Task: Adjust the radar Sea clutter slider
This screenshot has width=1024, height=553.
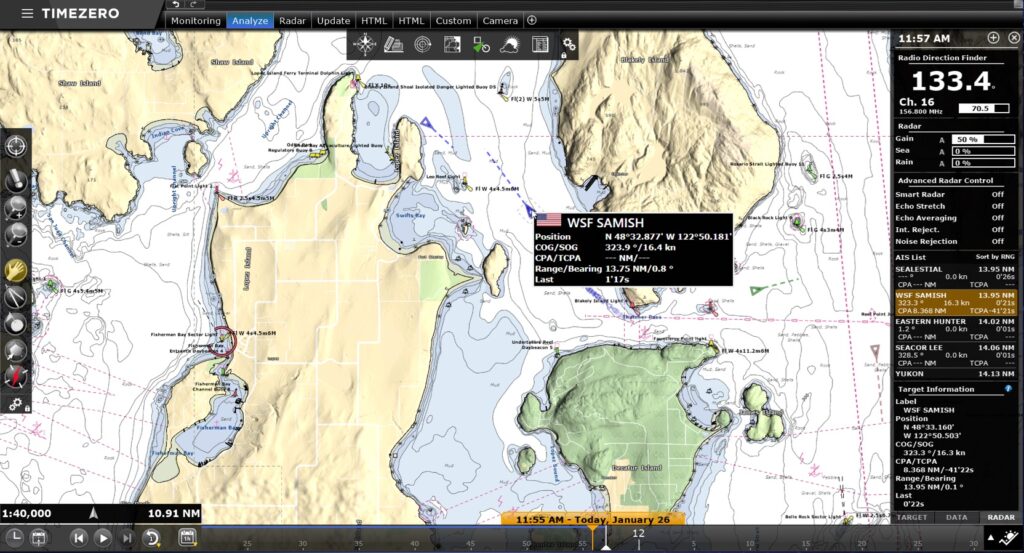Action: [x=983, y=151]
